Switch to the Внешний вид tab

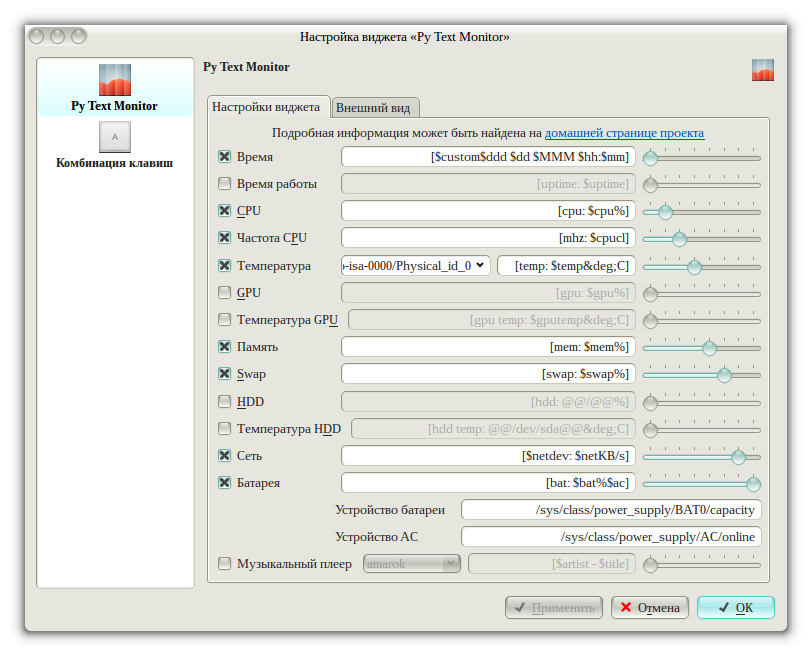coord(376,108)
